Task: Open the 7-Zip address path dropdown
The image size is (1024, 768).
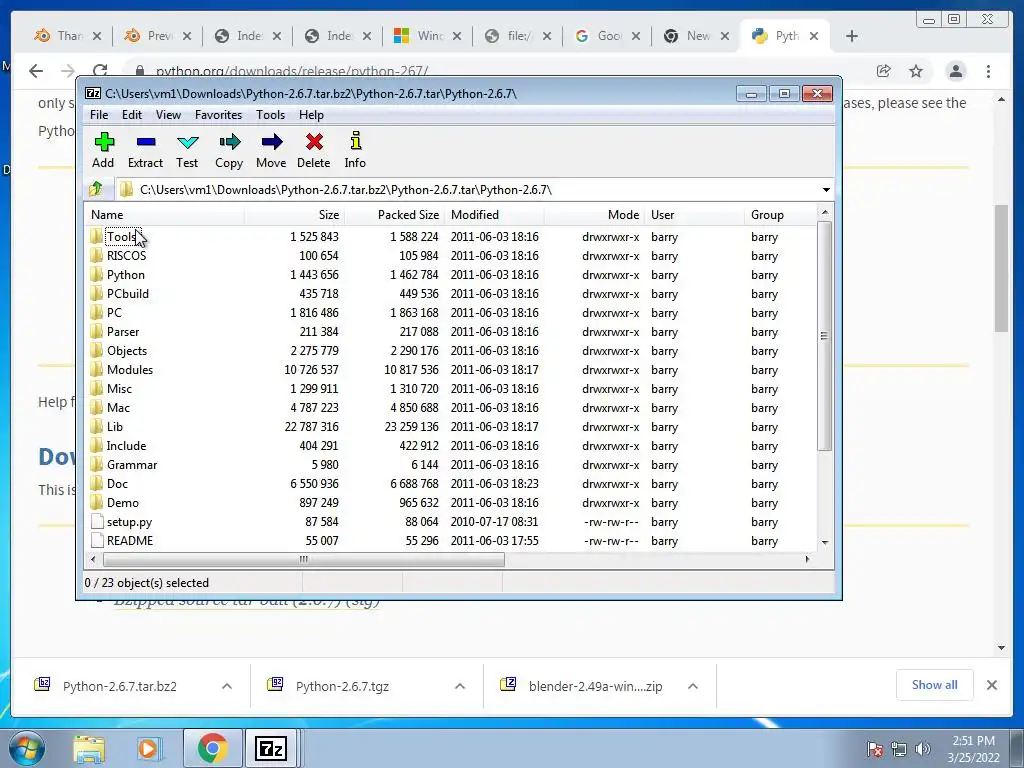Action: [x=826, y=189]
